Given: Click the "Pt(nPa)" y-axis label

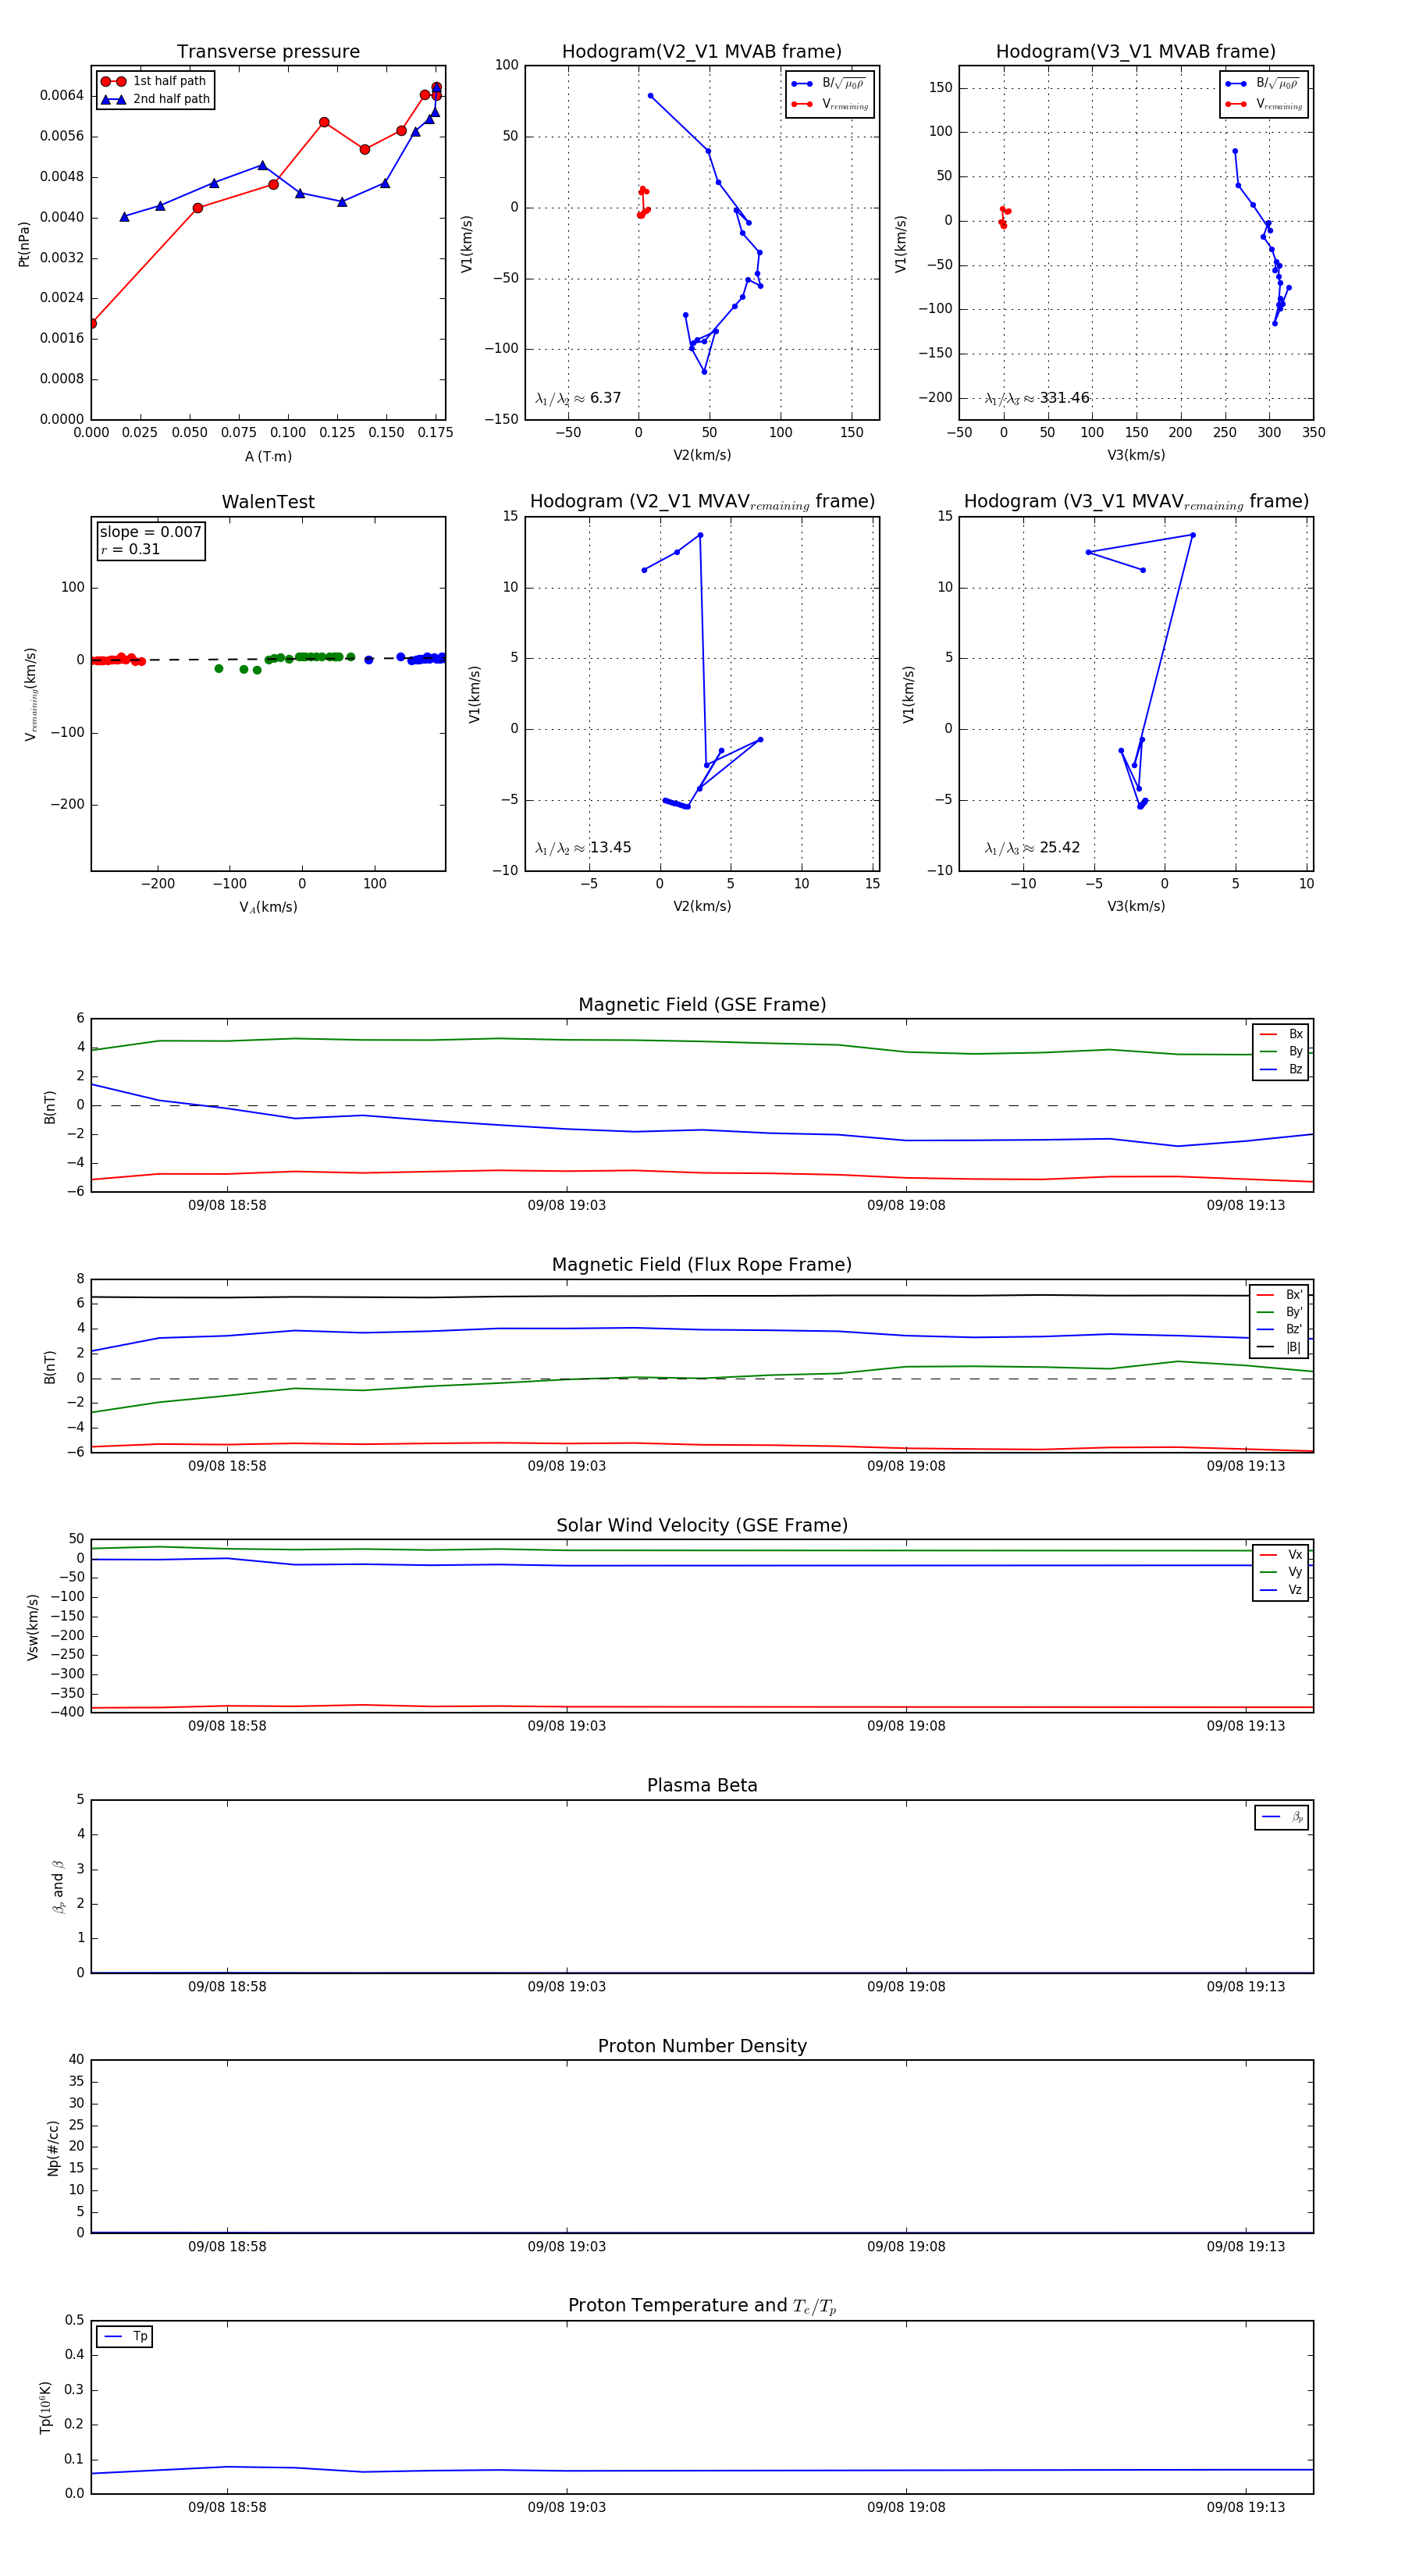Looking at the screenshot, I should (24, 243).
